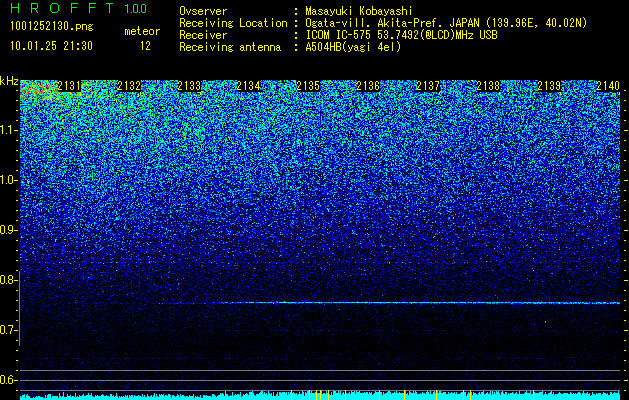Image resolution: width=629 pixels, height=400 pixels.
Task: Click the 2131 time label
Action: pyautogui.click(x=69, y=86)
